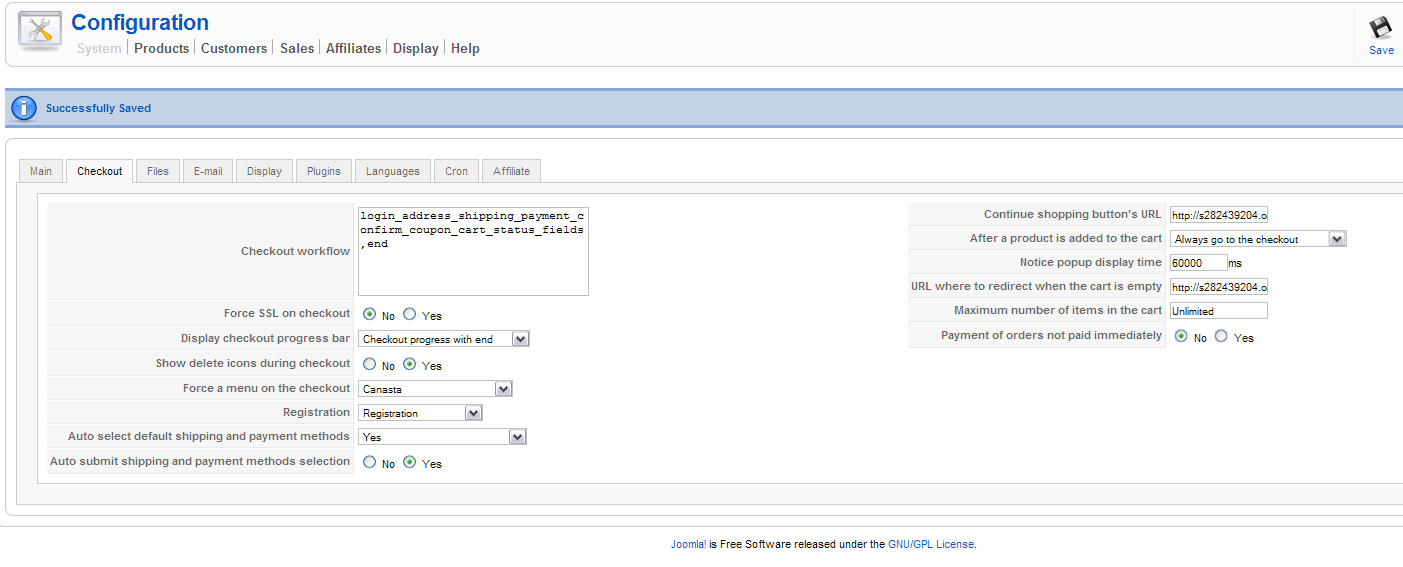Set Force SSL on checkout to Yes
The width and height of the screenshot is (1403, 567).
[x=410, y=314]
